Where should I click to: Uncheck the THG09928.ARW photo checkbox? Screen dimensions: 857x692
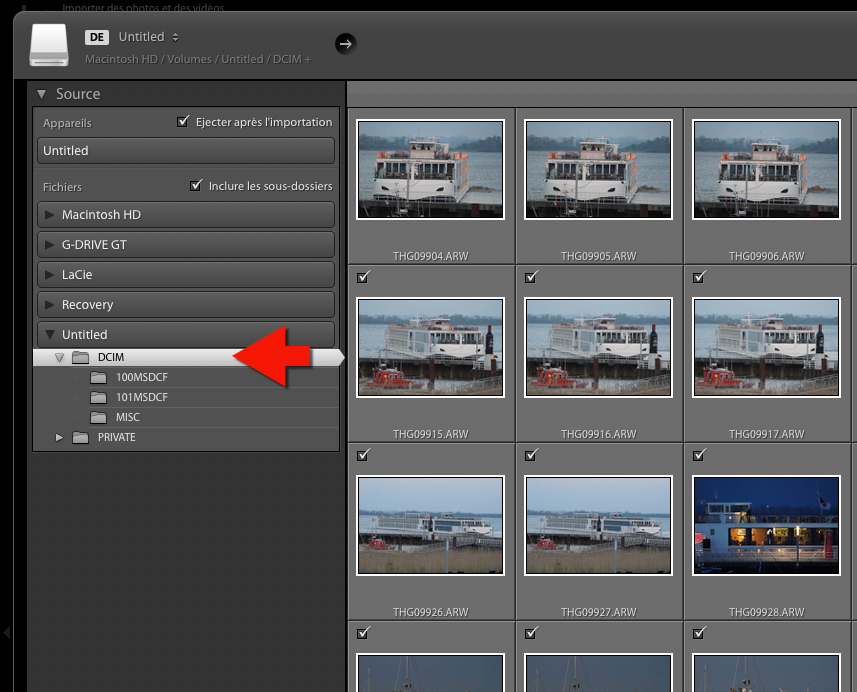pyautogui.click(x=699, y=455)
